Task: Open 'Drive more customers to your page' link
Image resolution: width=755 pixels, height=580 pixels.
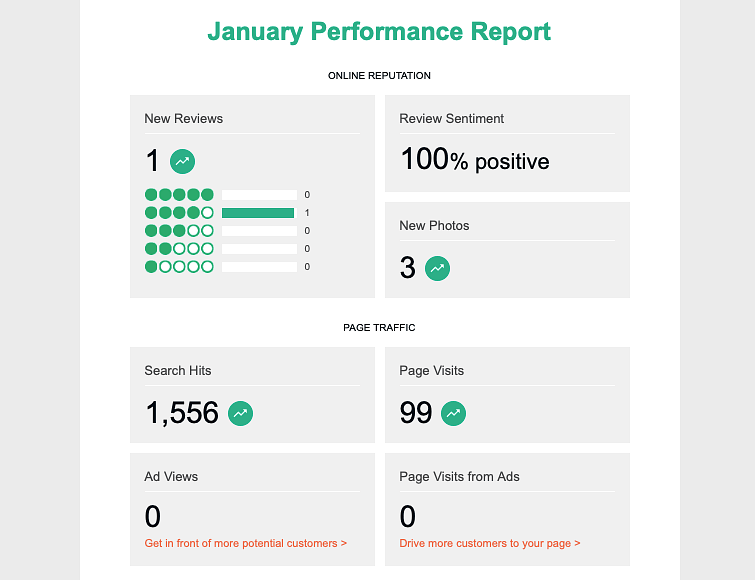Action: pos(489,544)
